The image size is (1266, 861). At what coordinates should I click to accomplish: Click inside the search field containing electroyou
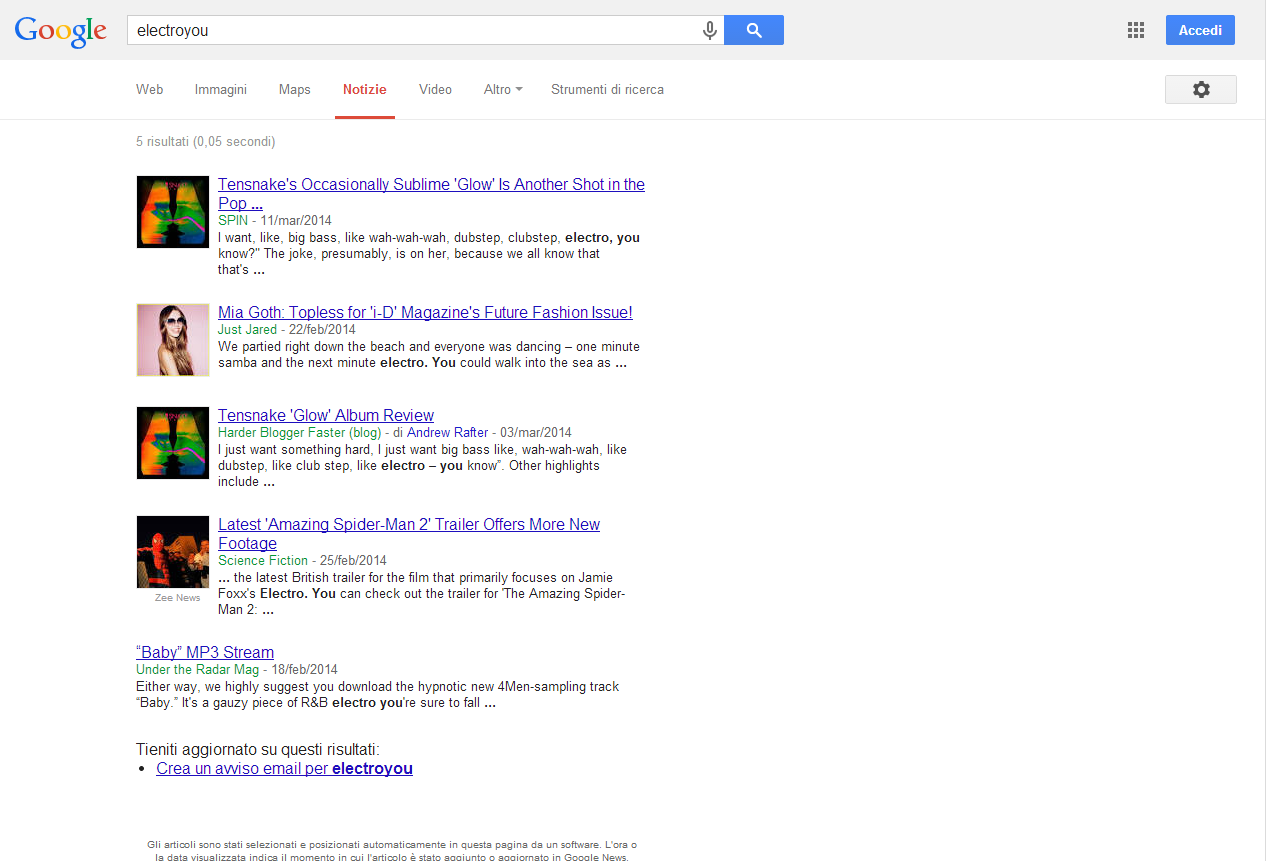pos(410,31)
